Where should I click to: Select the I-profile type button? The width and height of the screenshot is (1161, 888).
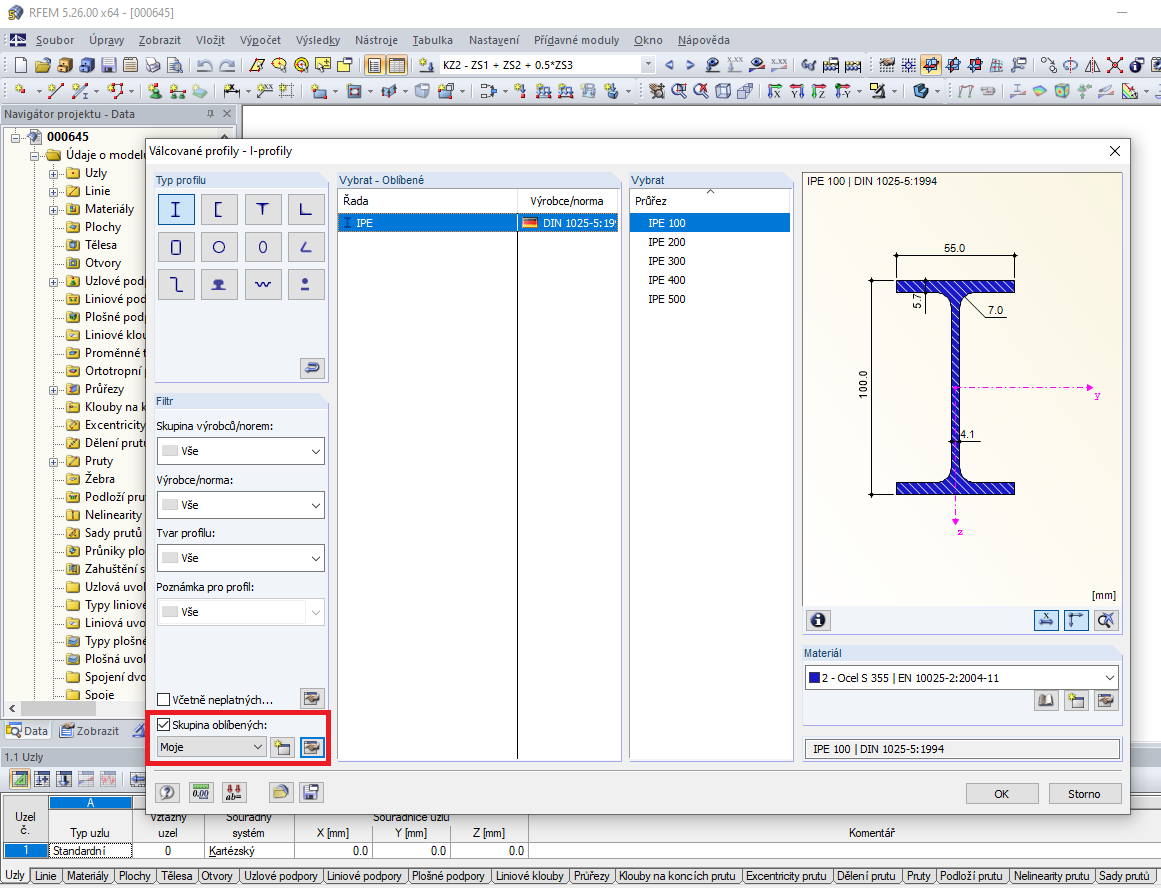pyautogui.click(x=176, y=210)
